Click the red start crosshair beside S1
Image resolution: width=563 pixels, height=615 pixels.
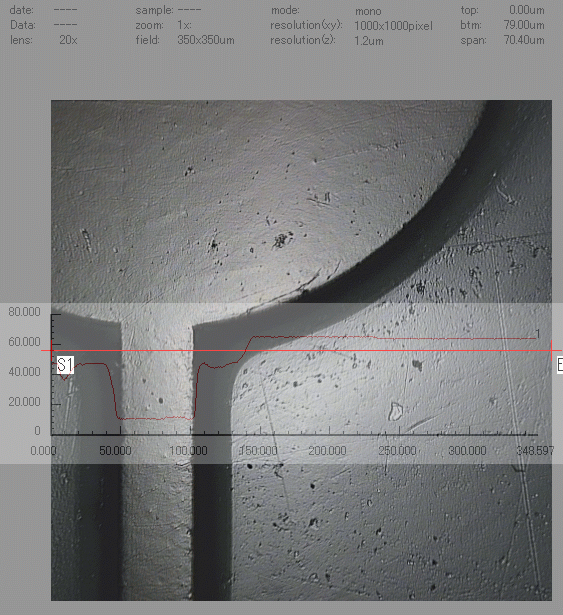click(52, 351)
